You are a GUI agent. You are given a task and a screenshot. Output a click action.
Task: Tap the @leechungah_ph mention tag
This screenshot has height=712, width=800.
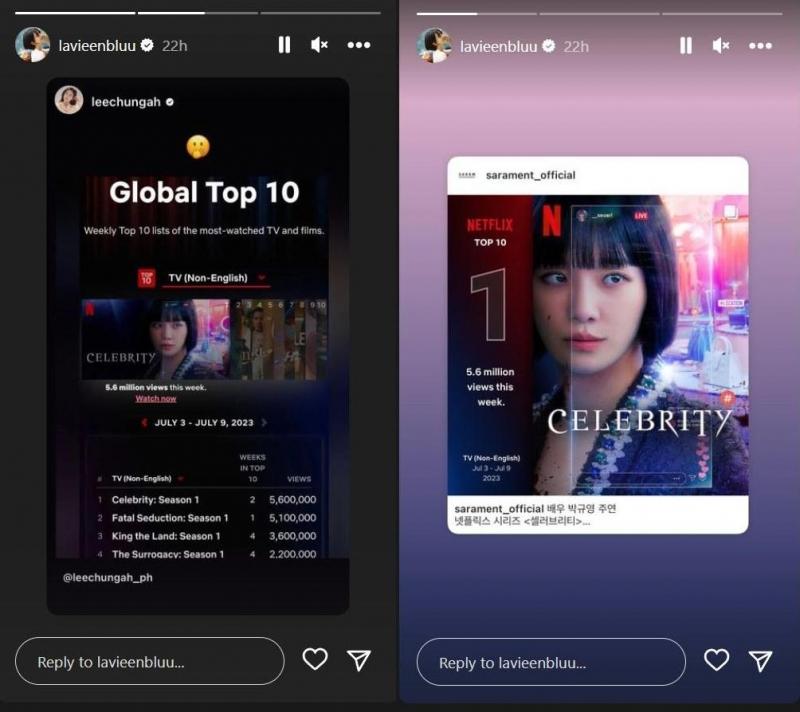pos(107,577)
